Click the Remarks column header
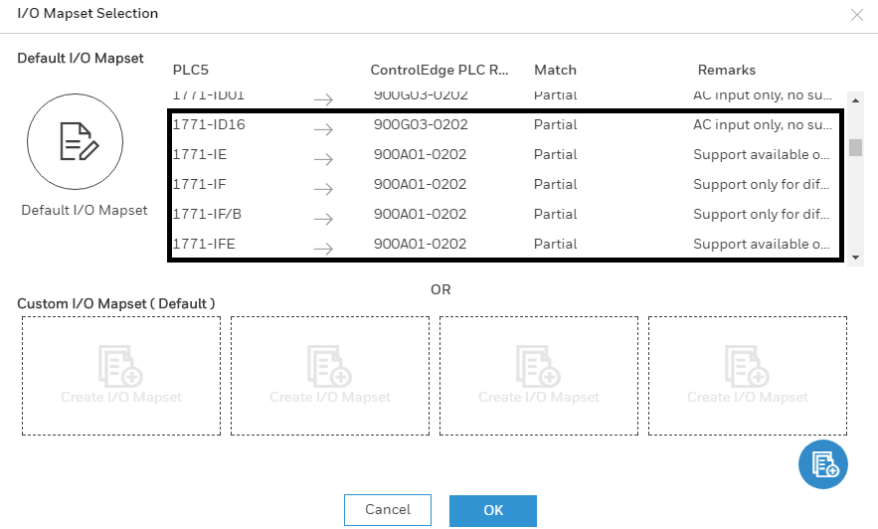The height and width of the screenshot is (529, 878). (726, 70)
